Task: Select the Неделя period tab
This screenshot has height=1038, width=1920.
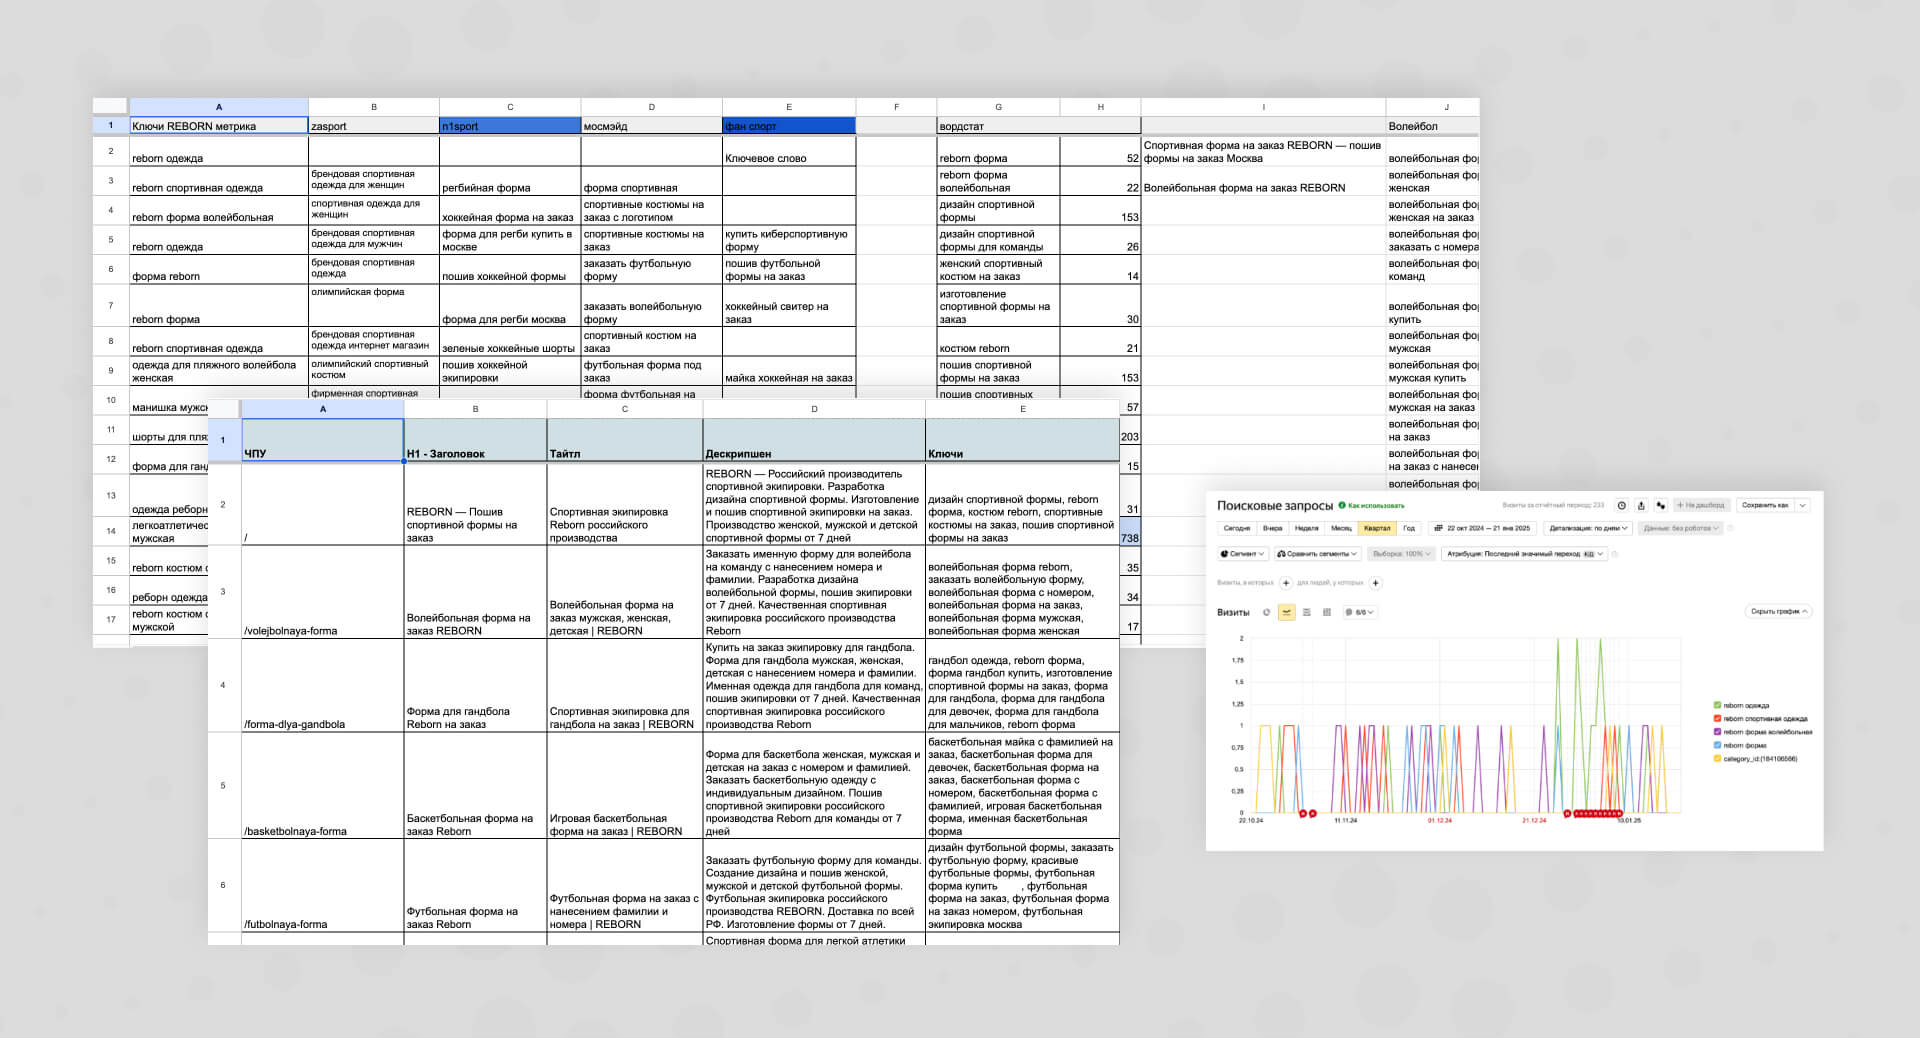Action: (1306, 528)
